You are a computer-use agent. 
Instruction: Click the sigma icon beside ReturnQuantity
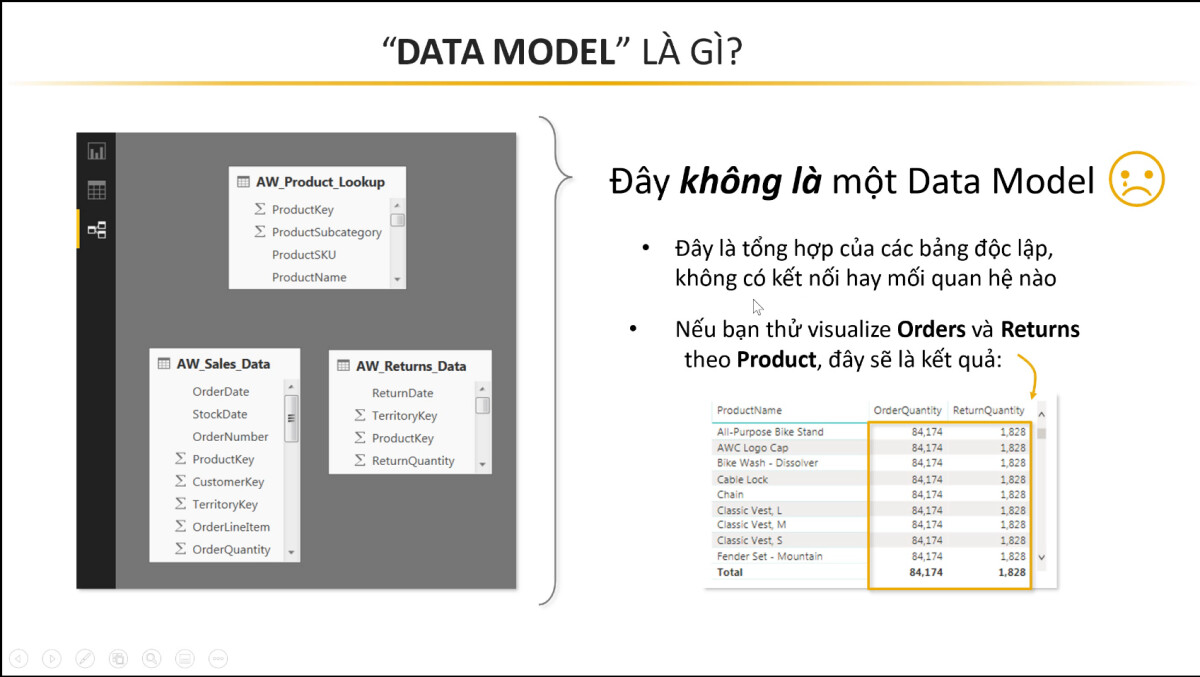(x=358, y=460)
